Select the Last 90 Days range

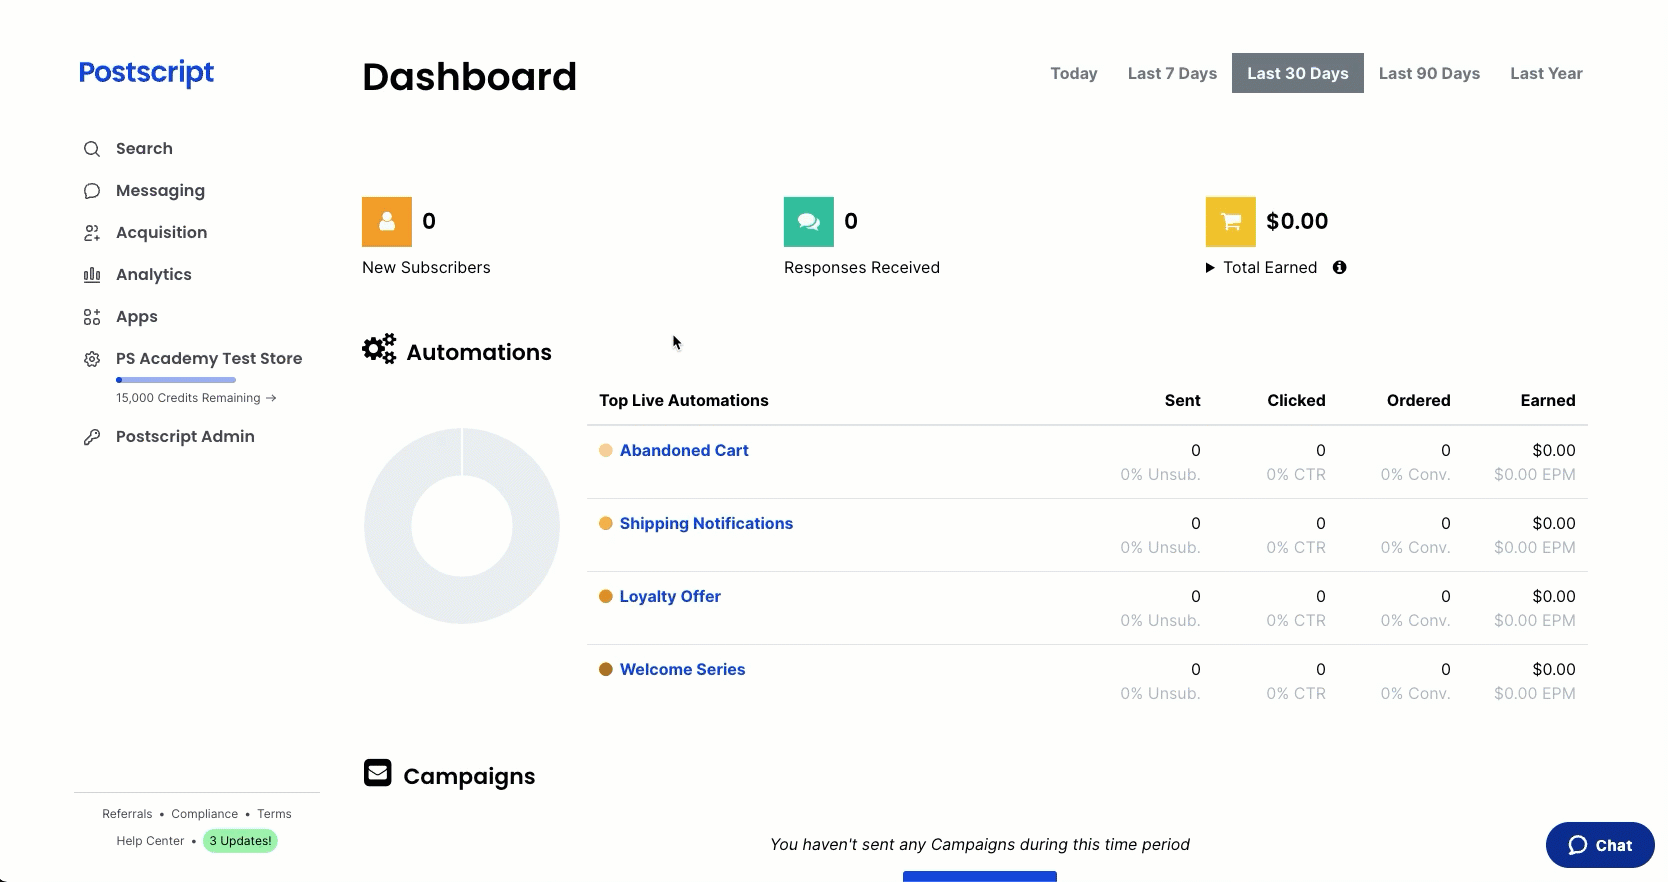1429,74
